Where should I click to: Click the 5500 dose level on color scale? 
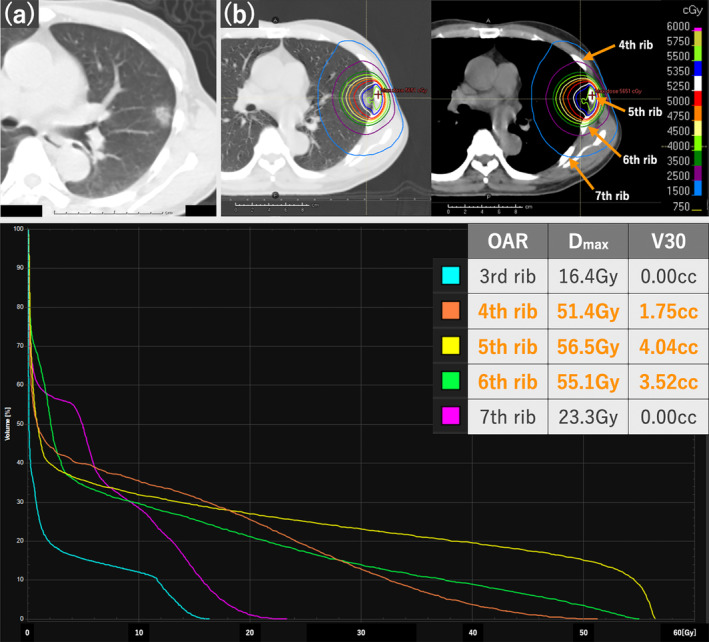678,56
